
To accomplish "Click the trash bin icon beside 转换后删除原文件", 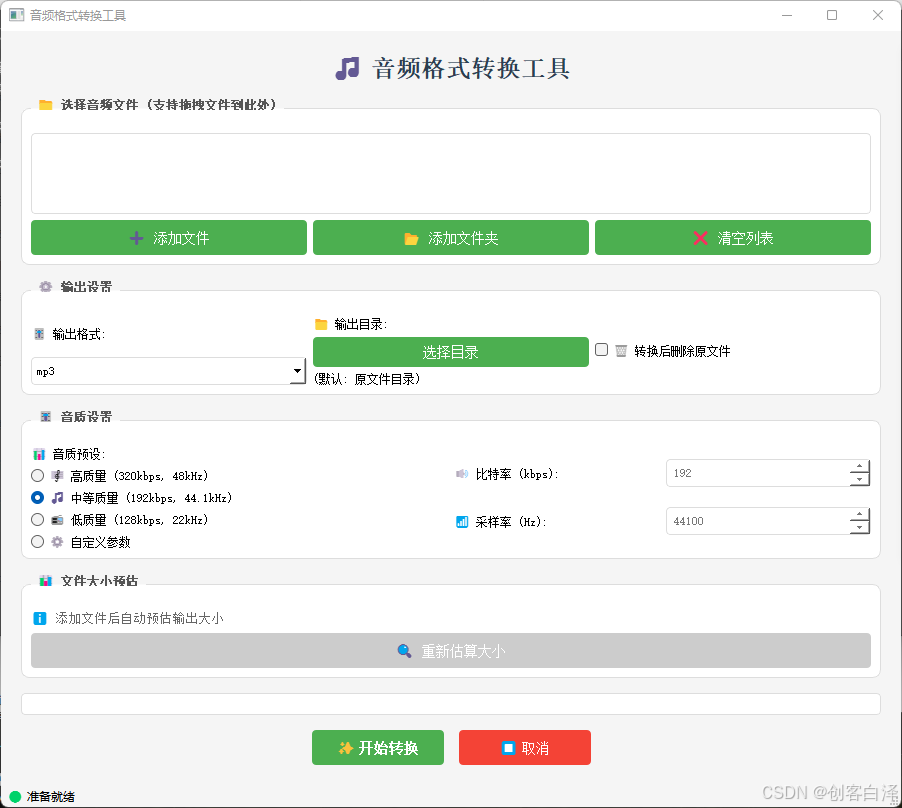I will pyautogui.click(x=621, y=351).
